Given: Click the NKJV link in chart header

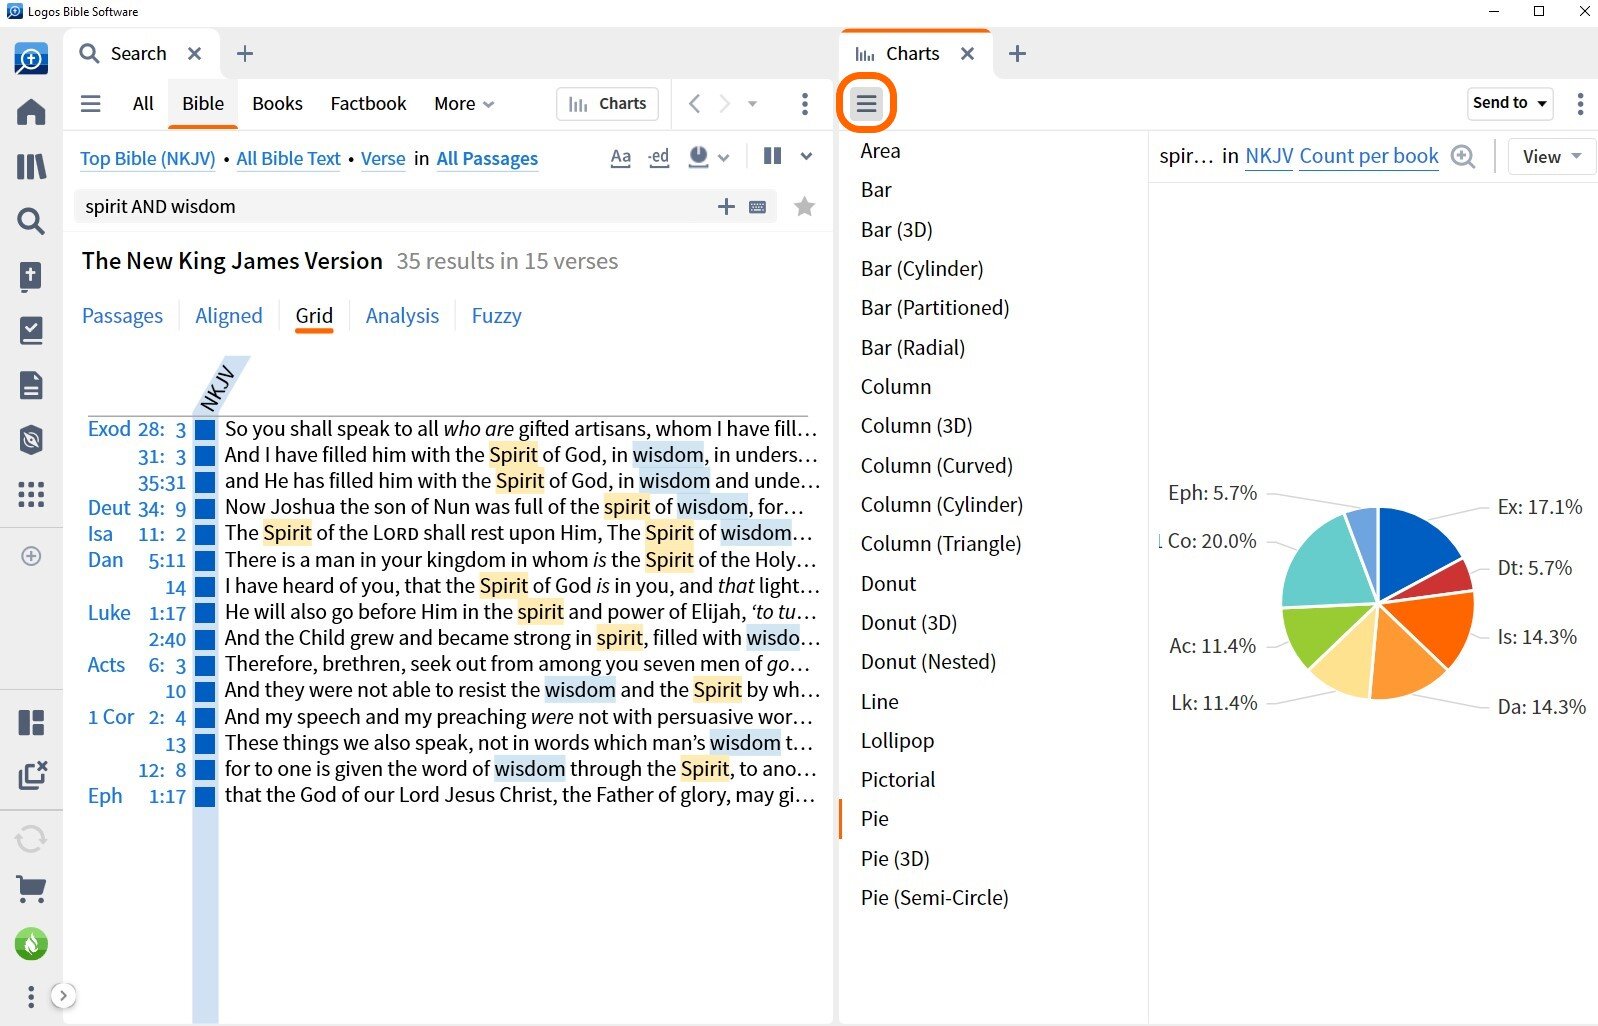Looking at the screenshot, I should click(1269, 156).
